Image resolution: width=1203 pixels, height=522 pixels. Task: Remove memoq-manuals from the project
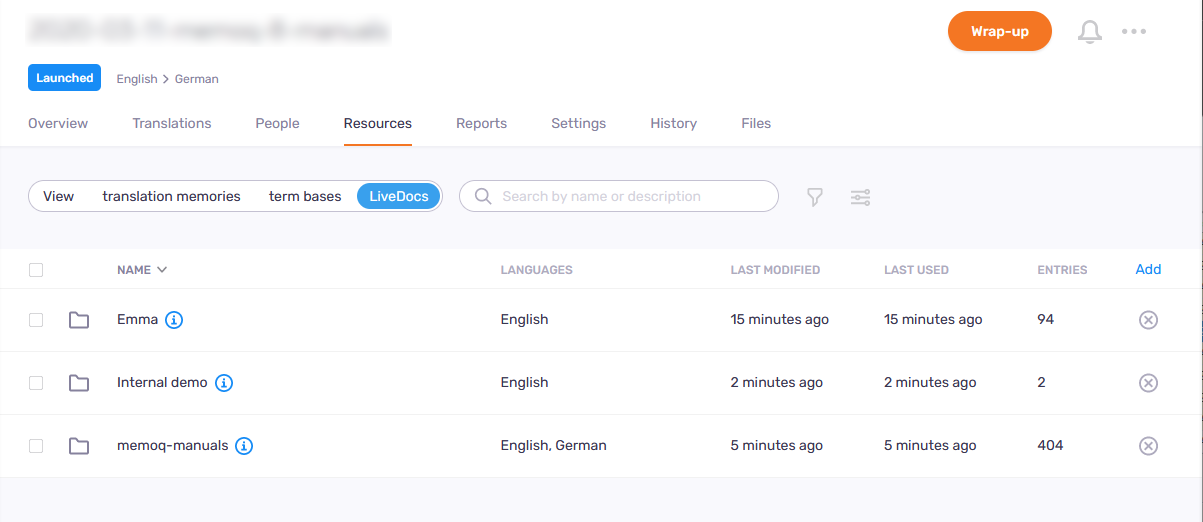pyautogui.click(x=1148, y=446)
